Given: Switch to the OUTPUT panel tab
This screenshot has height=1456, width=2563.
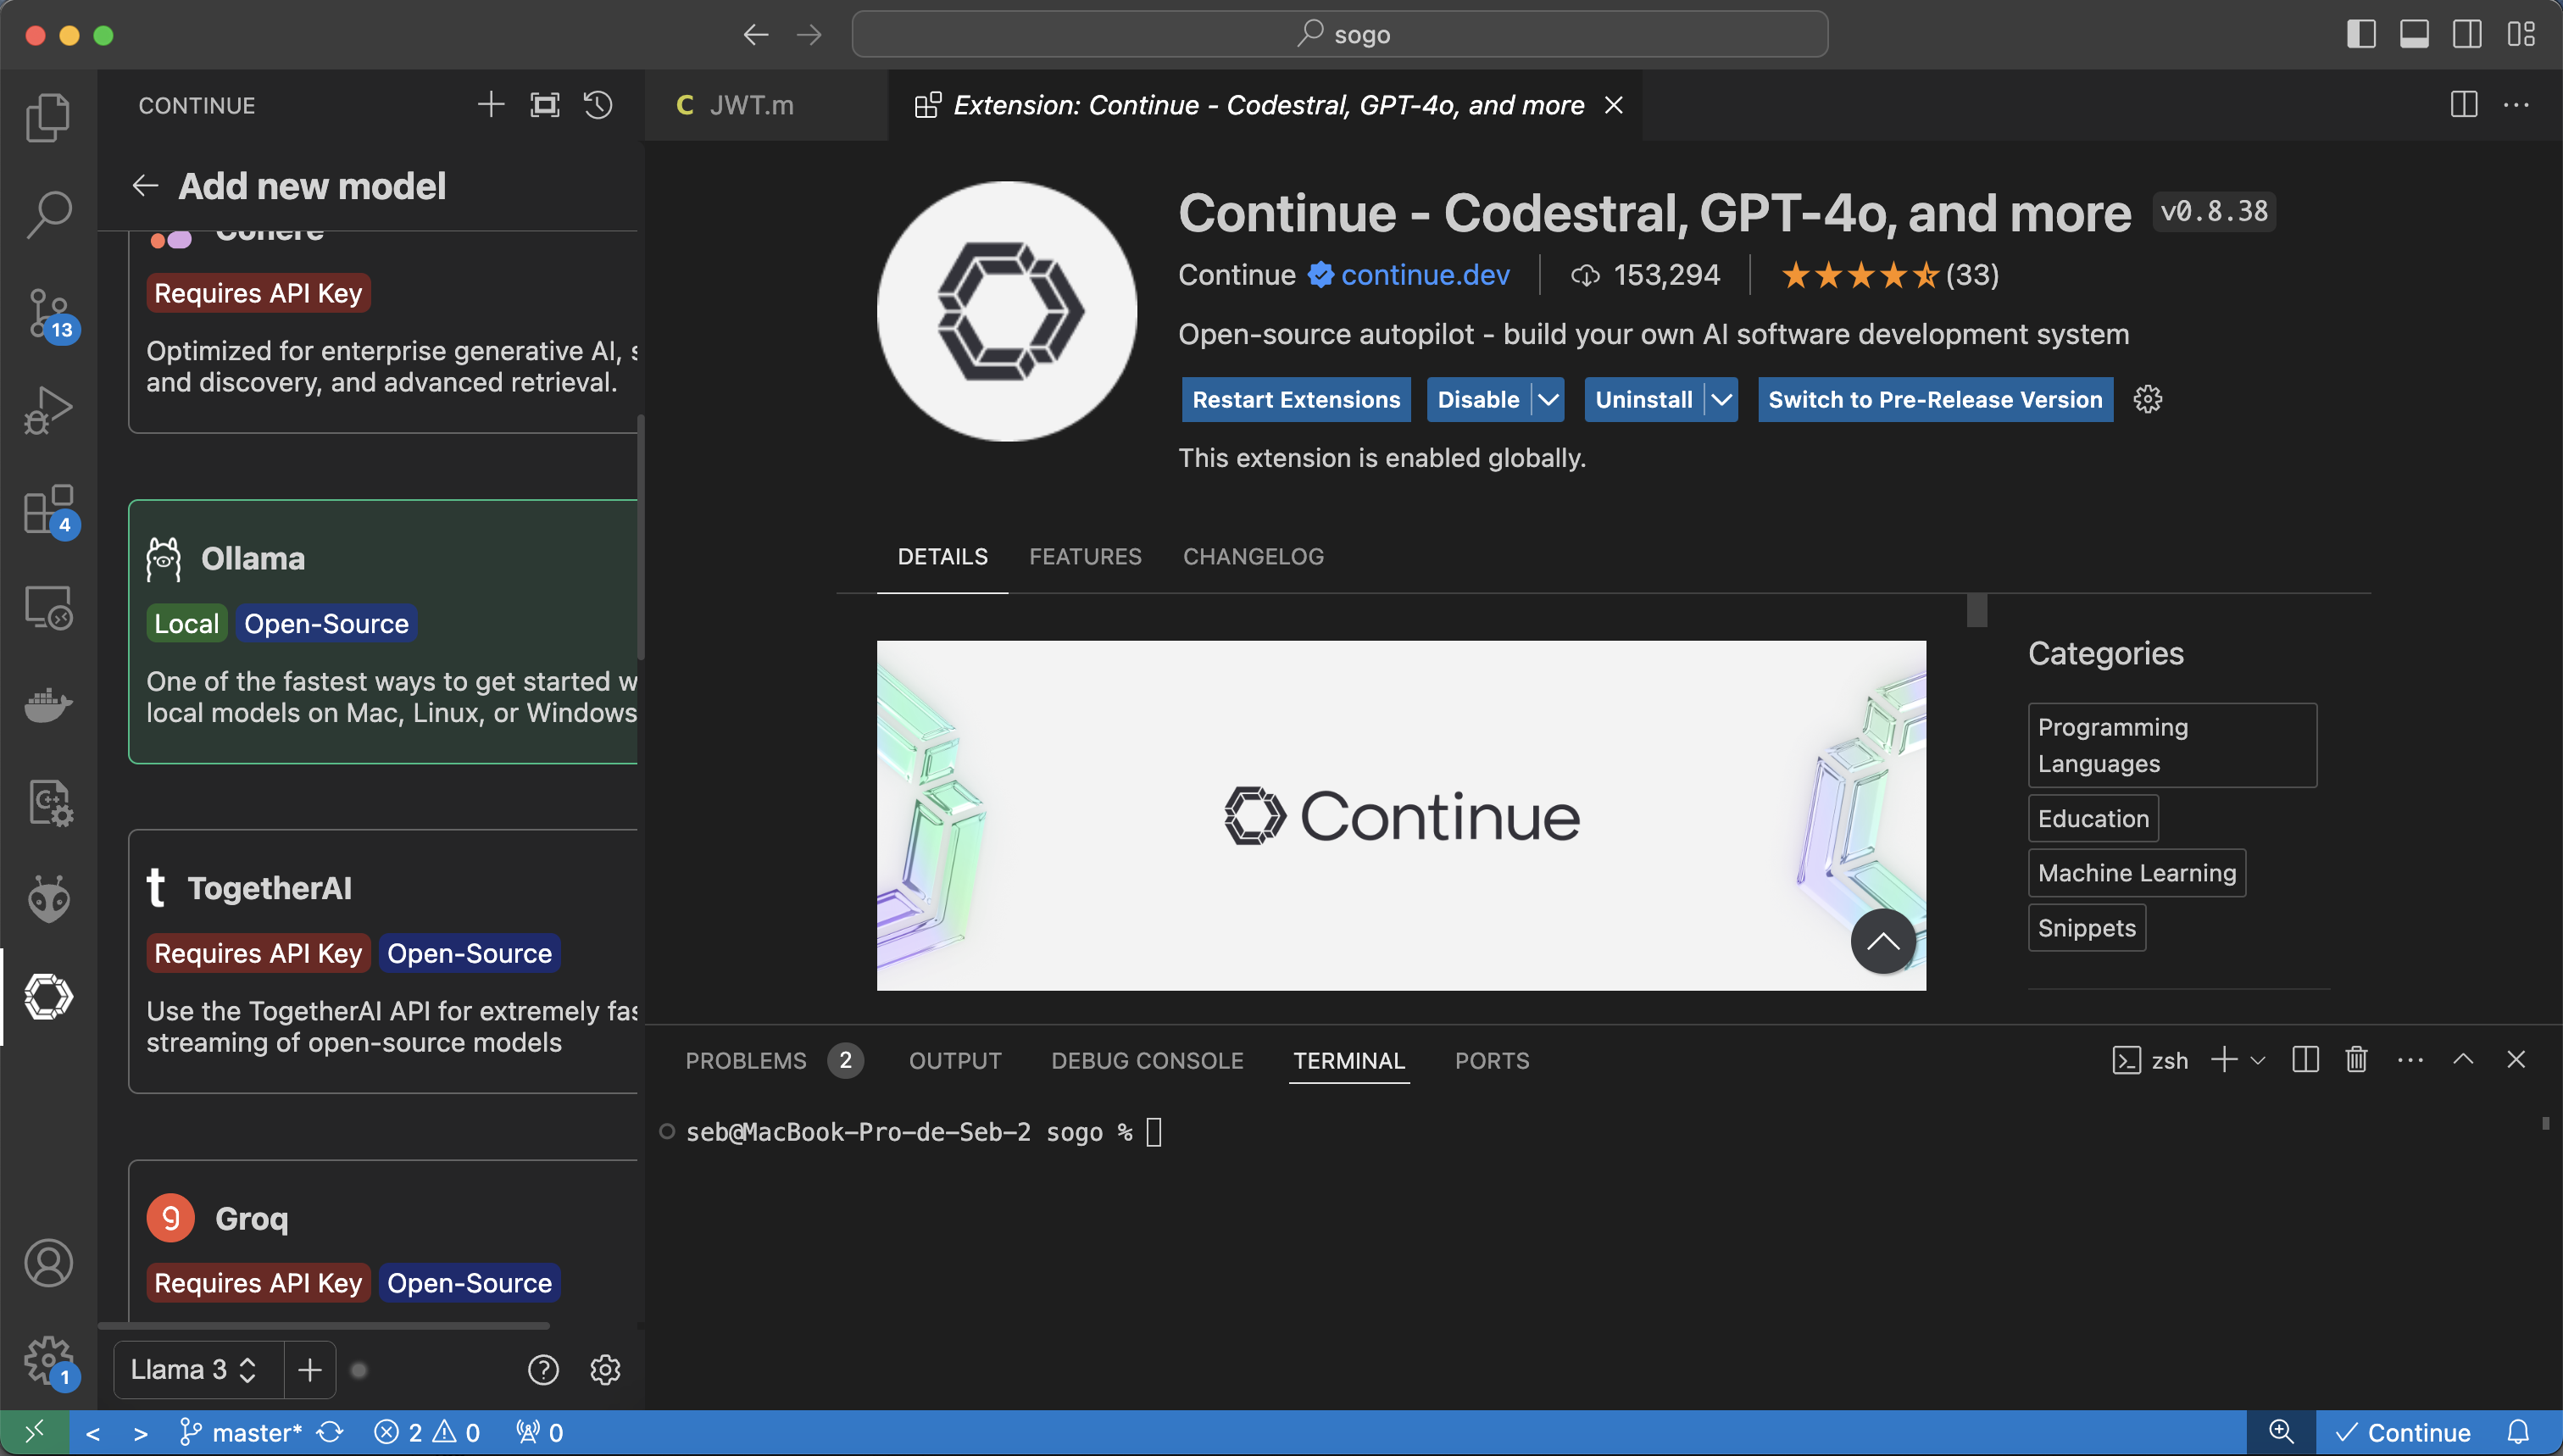Looking at the screenshot, I should pos(955,1060).
